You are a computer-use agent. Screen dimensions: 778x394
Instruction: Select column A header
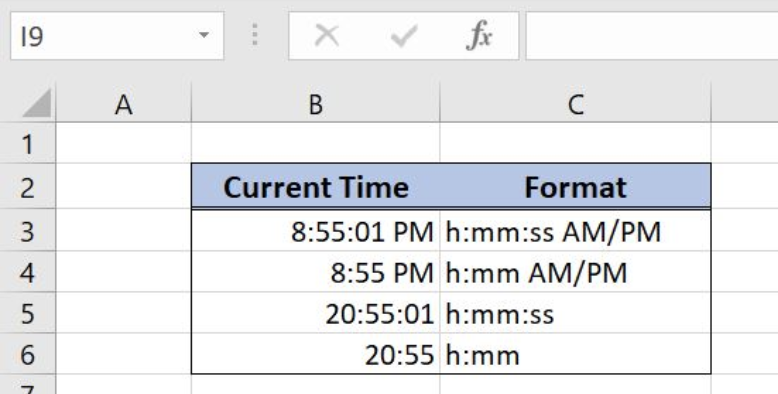click(124, 103)
